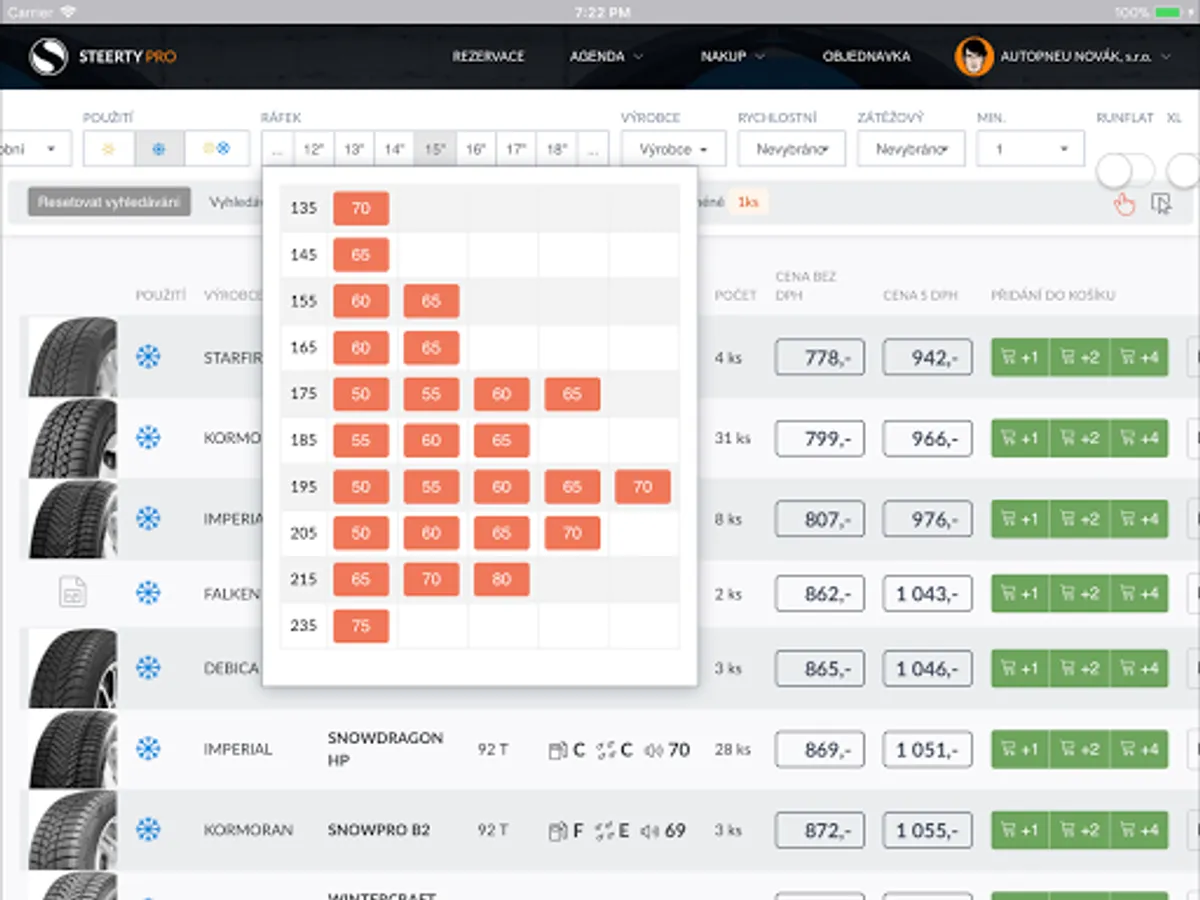Image resolution: width=1200 pixels, height=900 pixels.
Task: Click wet grip icon in Snowdragon HP row
Action: pyautogui.click(x=605, y=749)
